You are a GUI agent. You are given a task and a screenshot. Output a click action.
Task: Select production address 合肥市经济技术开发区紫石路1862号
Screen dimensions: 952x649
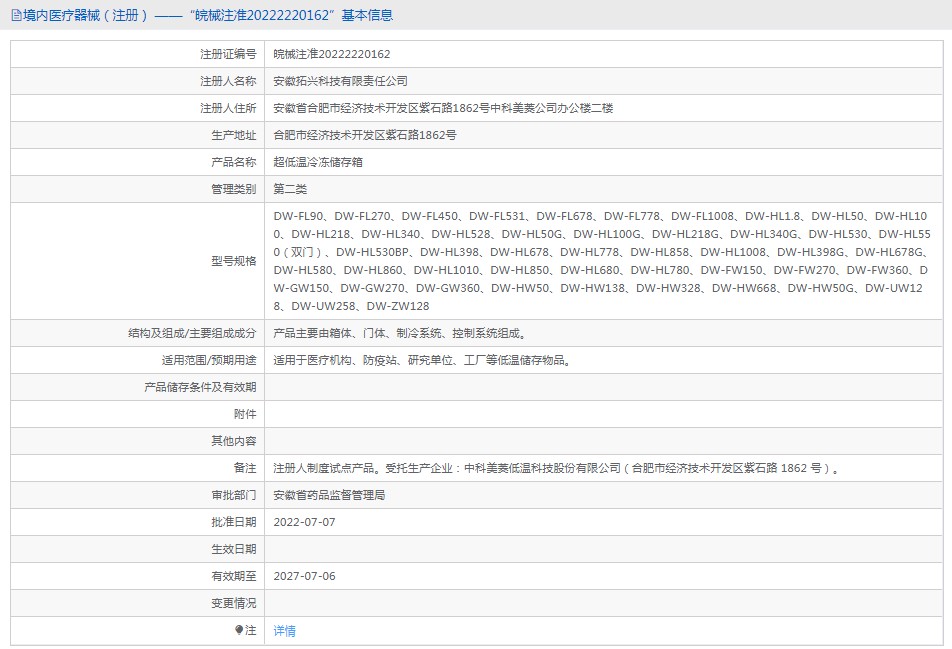coord(365,135)
